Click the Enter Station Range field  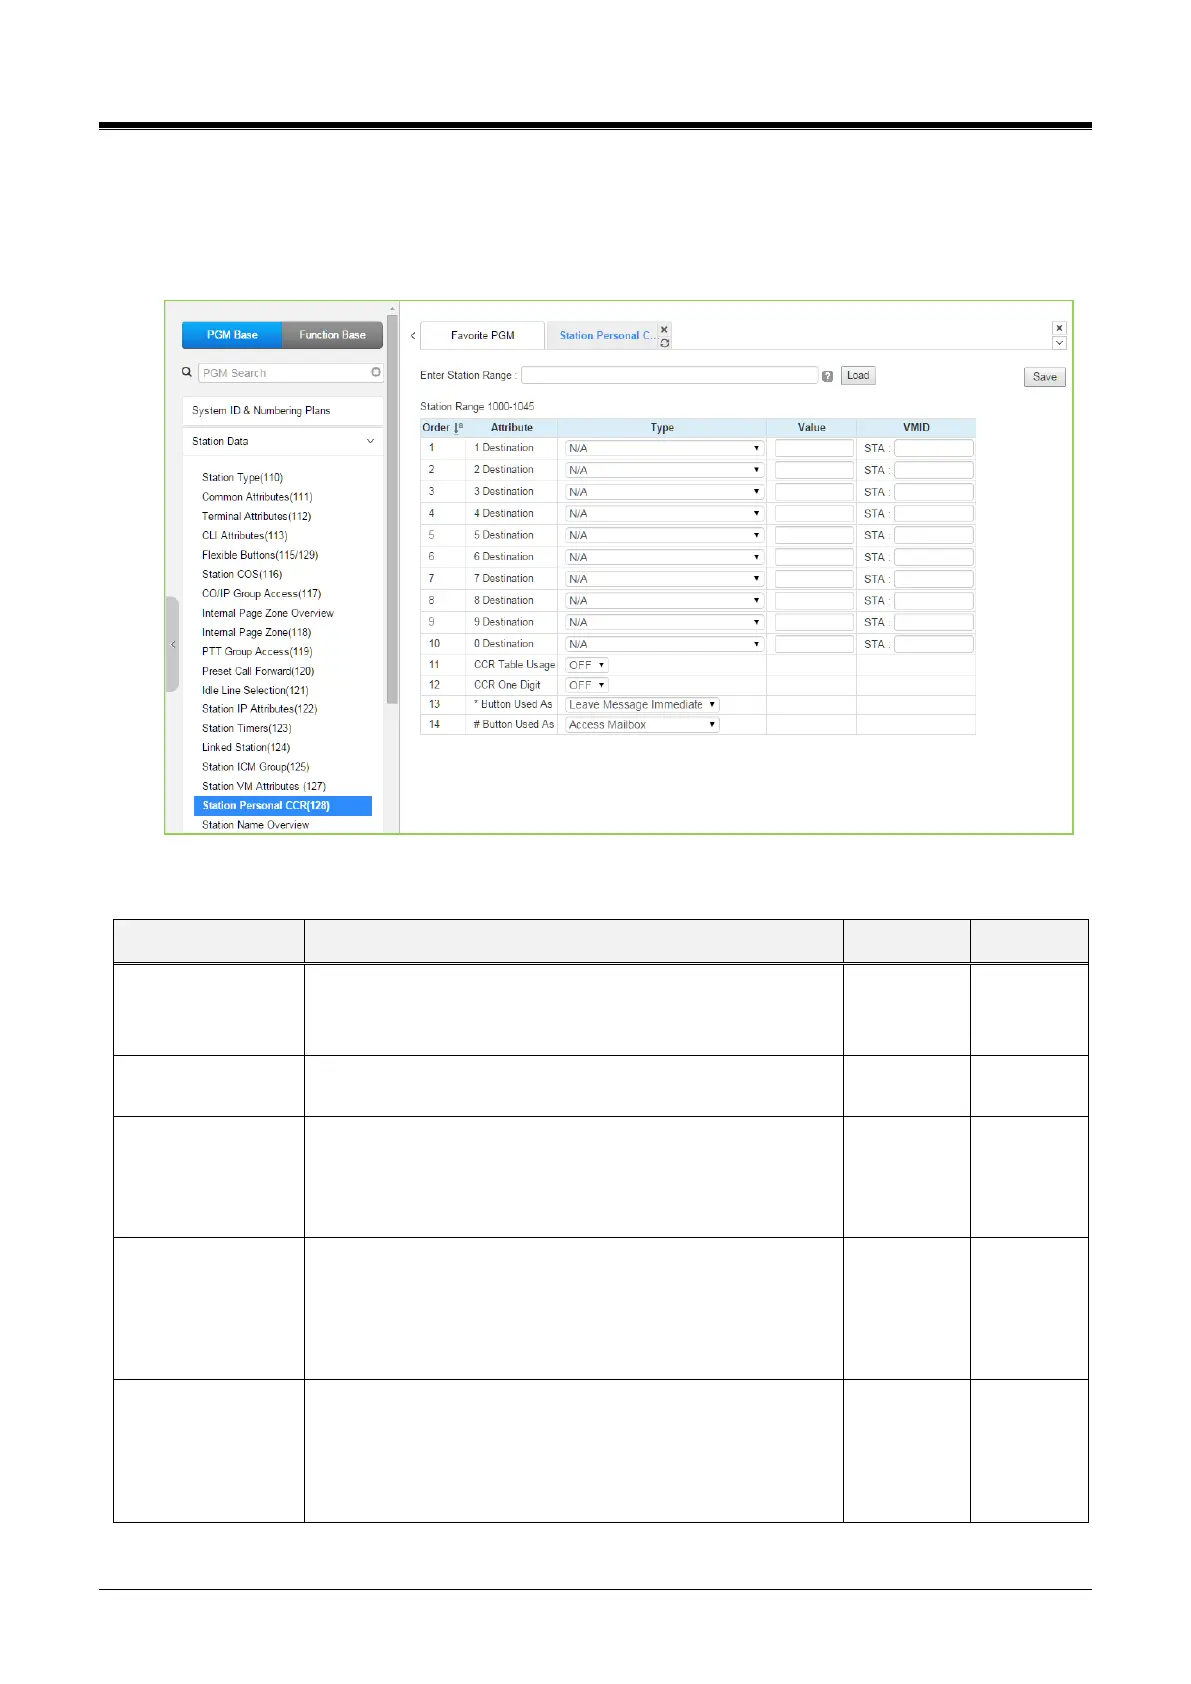[669, 375]
